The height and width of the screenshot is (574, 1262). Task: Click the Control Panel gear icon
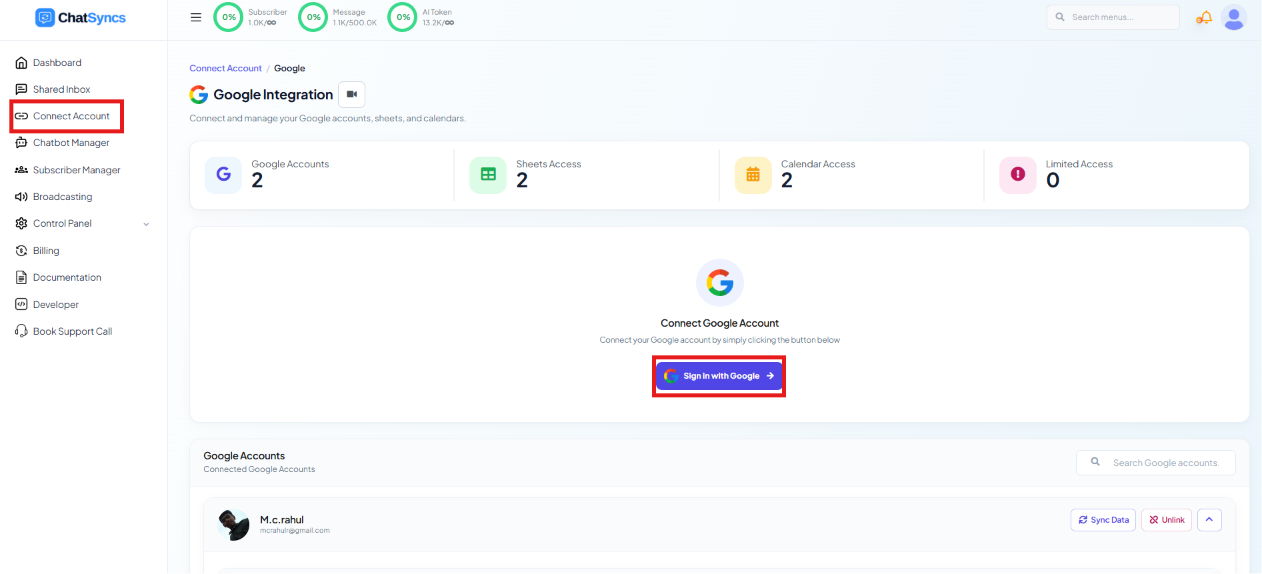point(21,224)
